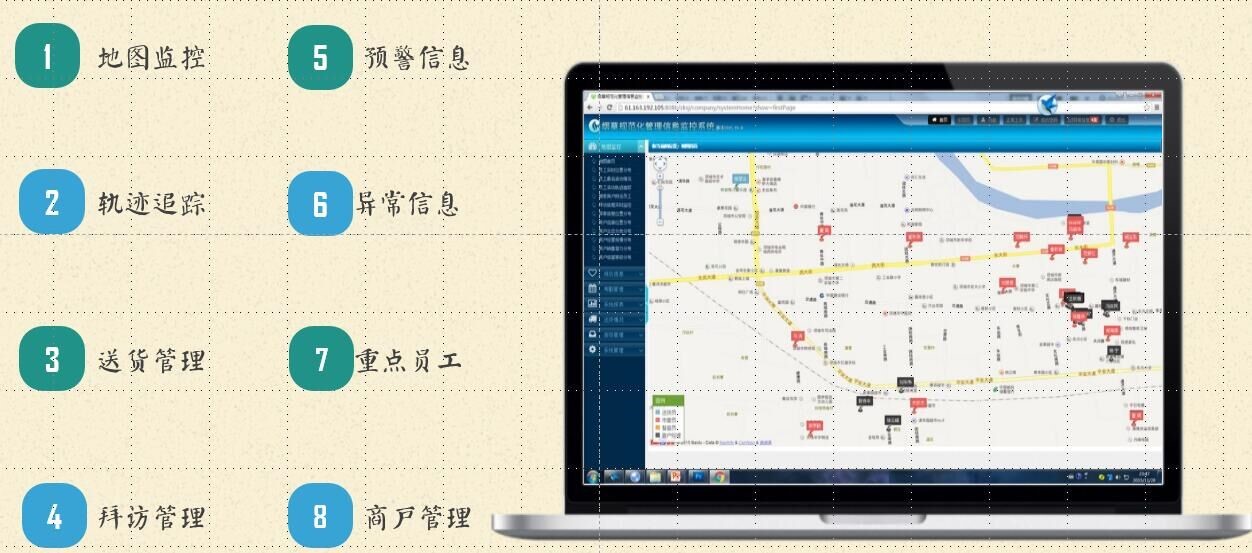Open Chrome from the Windows taskbar
The width and height of the screenshot is (1252, 553).
pyautogui.click(x=718, y=477)
